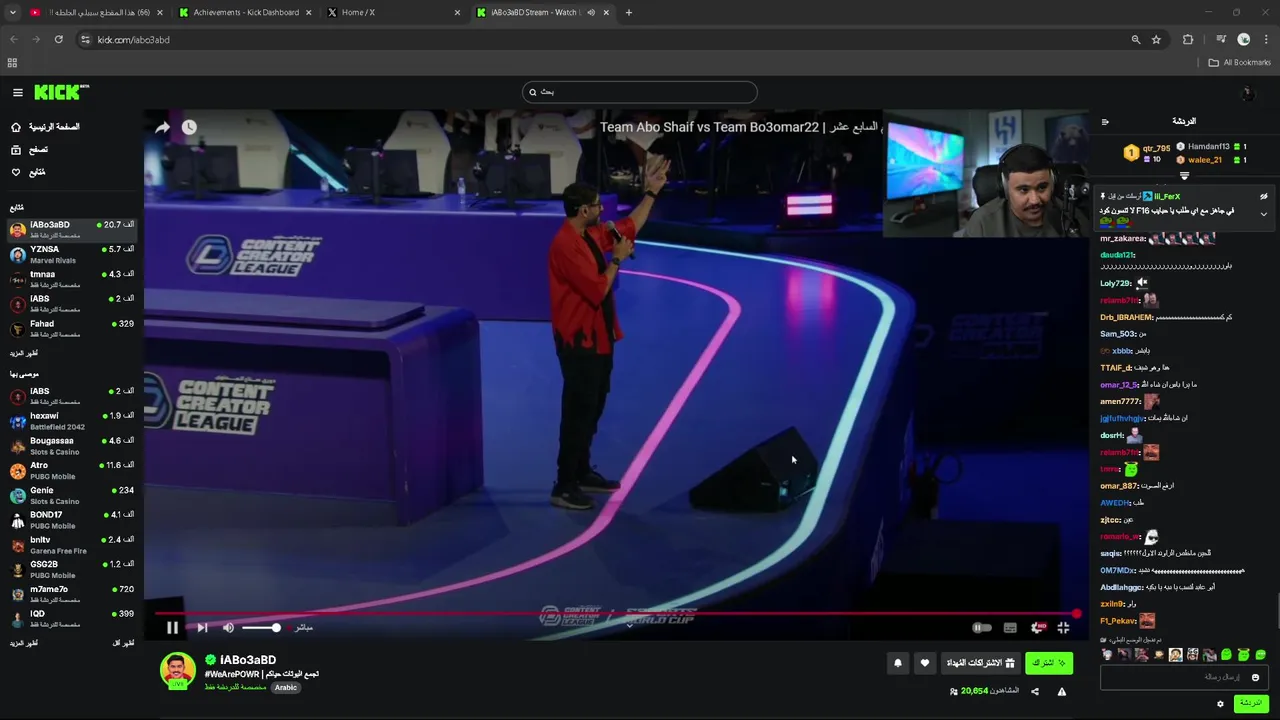This screenshot has width=1280, height=720.
Task: Open the browser extensions puzzle icon
Action: point(1188,39)
